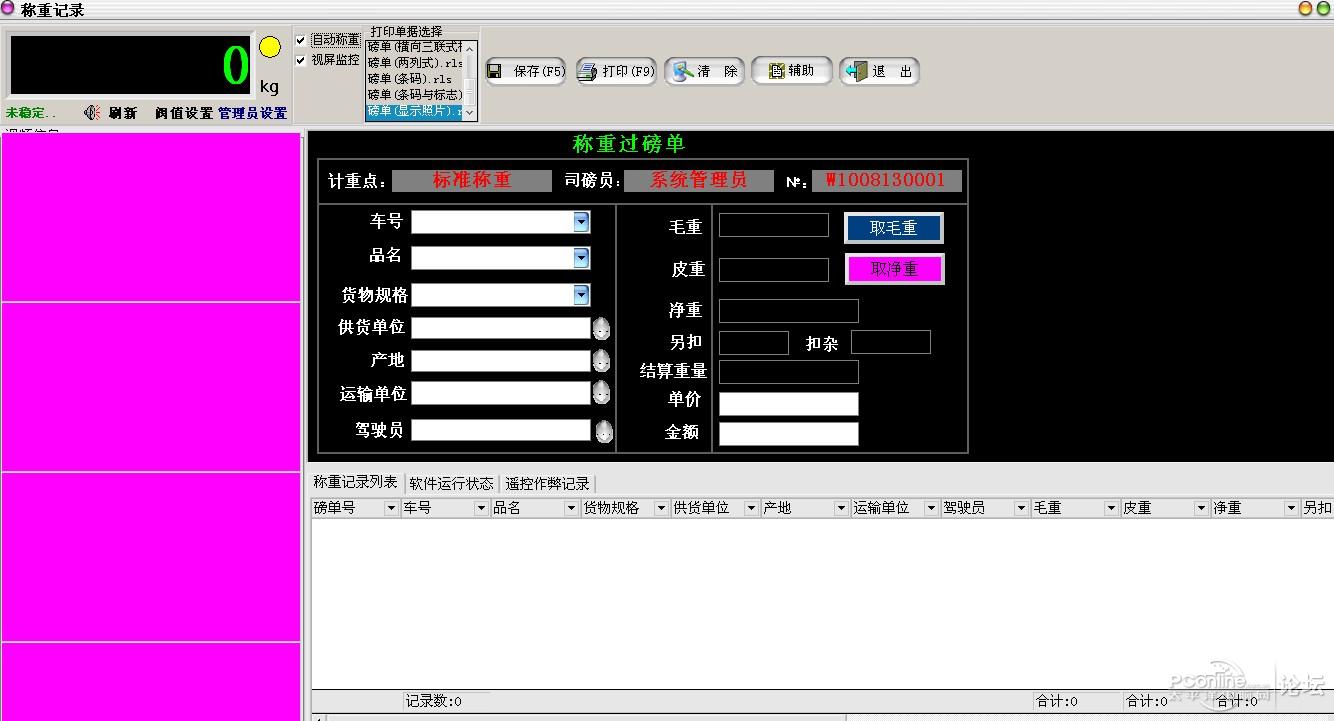The width and height of the screenshot is (1334, 721).
Task: Open filter arrow on 供货单位 column header
Action: point(751,508)
